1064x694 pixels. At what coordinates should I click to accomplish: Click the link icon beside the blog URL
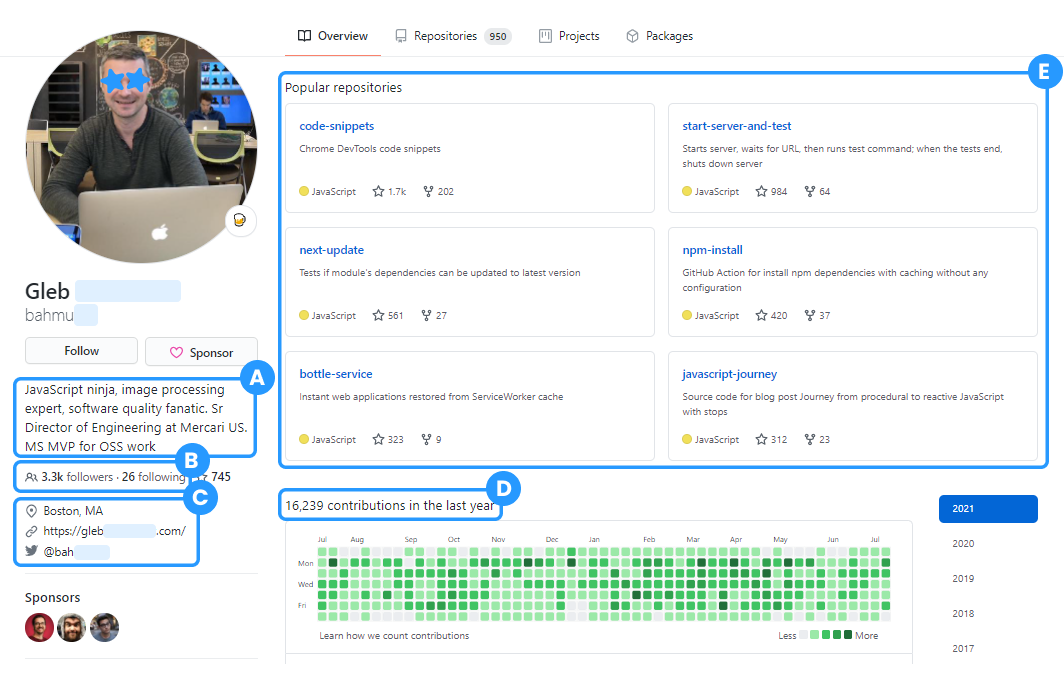(x=33, y=531)
